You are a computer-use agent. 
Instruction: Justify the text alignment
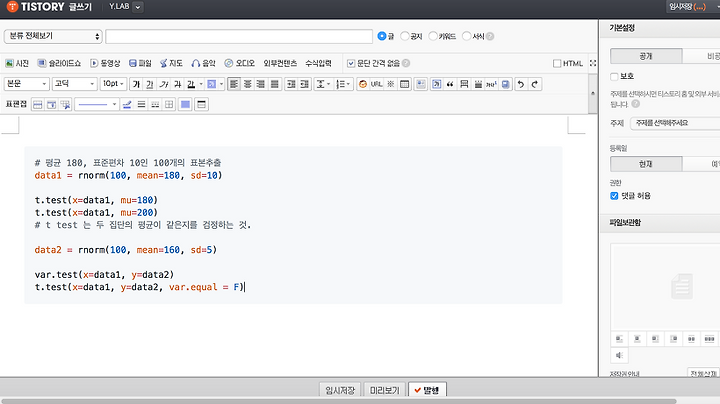275,84
